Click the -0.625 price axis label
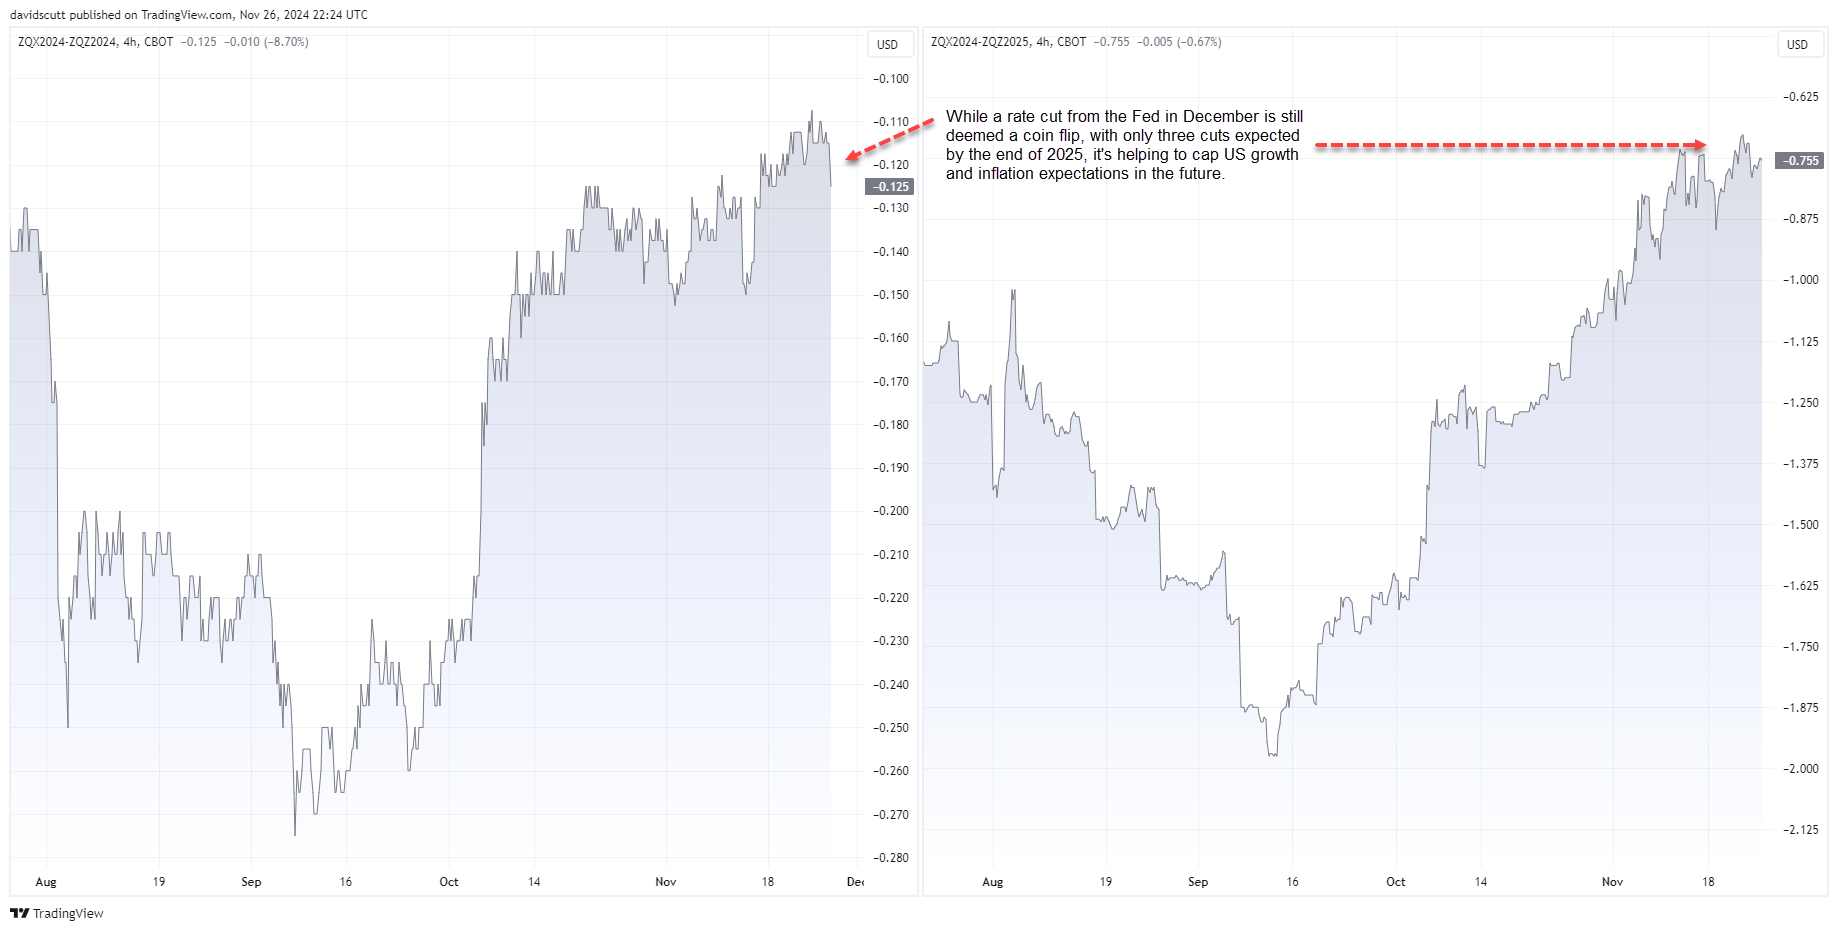Image resolution: width=1838 pixels, height=931 pixels. tap(1800, 96)
